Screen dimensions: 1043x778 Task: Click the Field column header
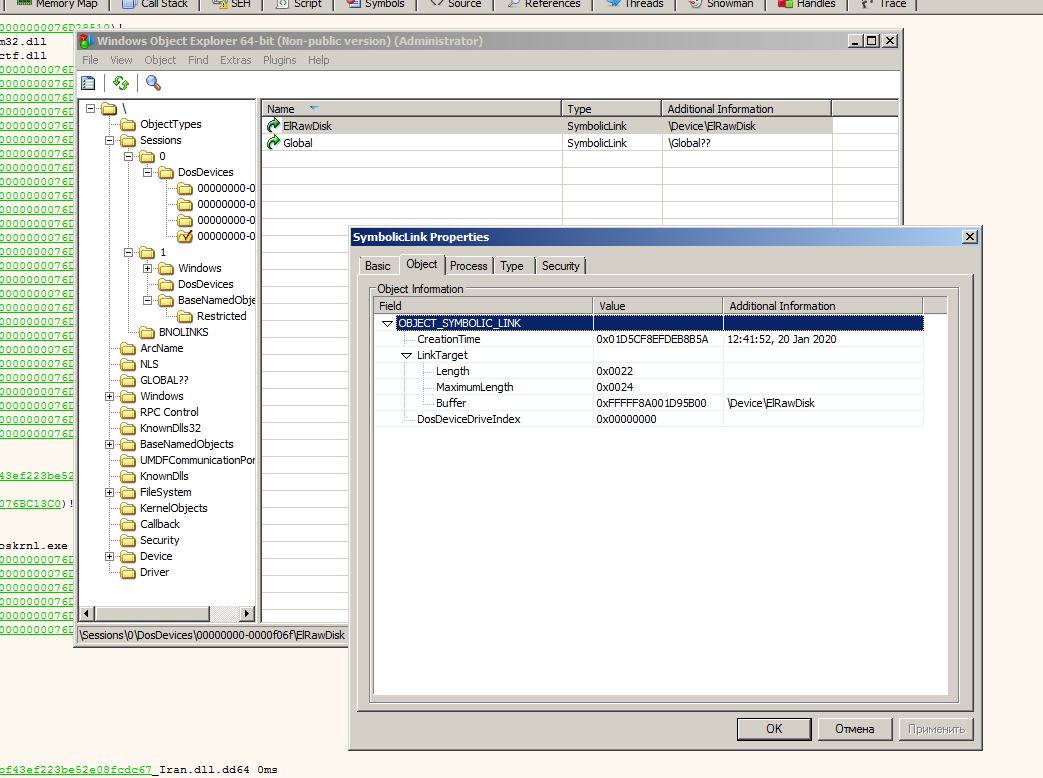coord(484,306)
